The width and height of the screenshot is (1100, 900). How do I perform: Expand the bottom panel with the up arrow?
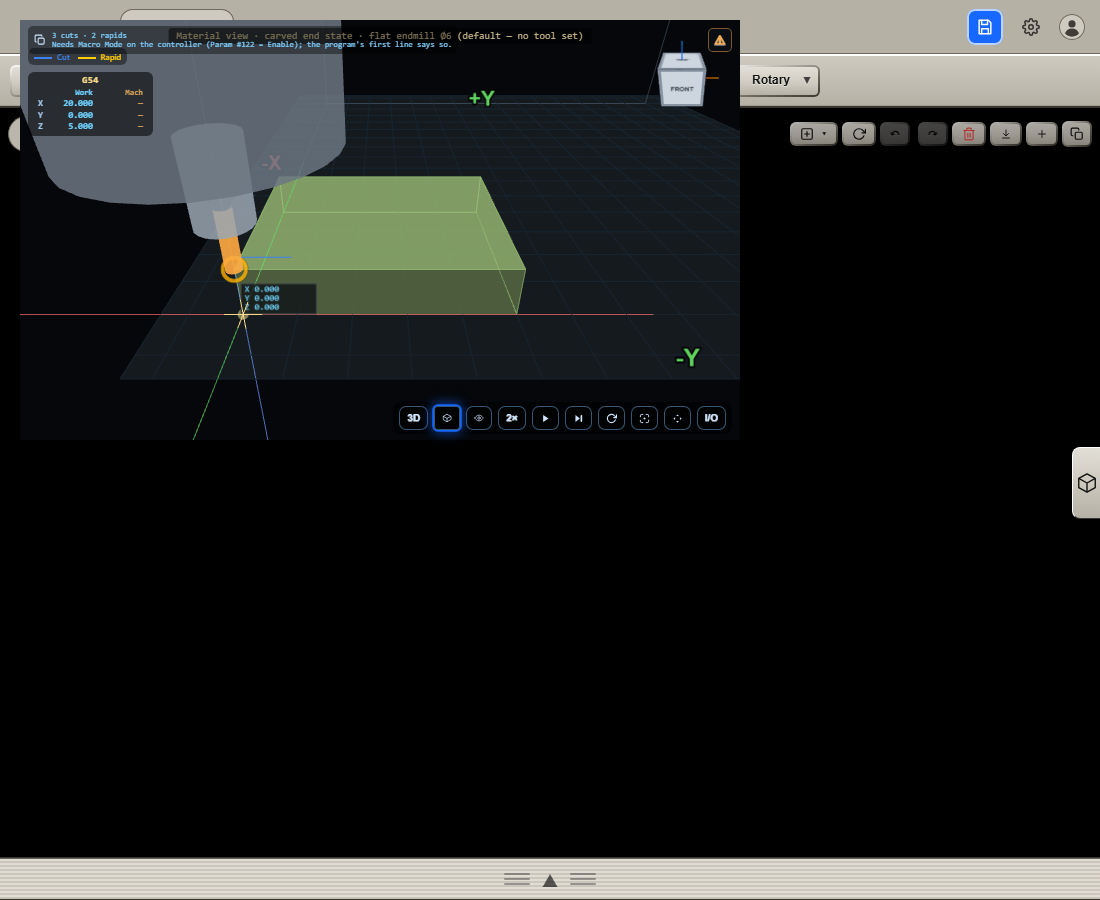[550, 880]
